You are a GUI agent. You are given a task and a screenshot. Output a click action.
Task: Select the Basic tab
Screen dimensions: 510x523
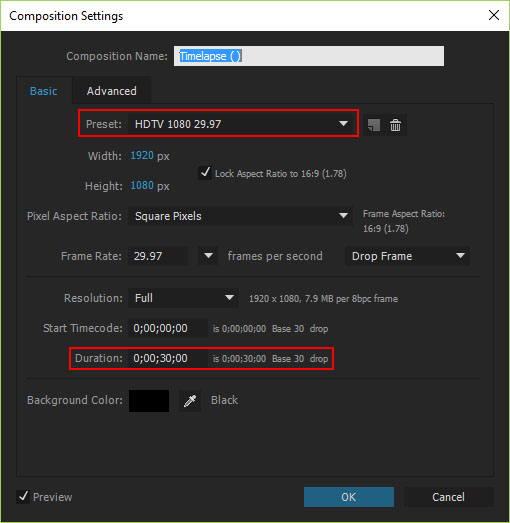[44, 91]
